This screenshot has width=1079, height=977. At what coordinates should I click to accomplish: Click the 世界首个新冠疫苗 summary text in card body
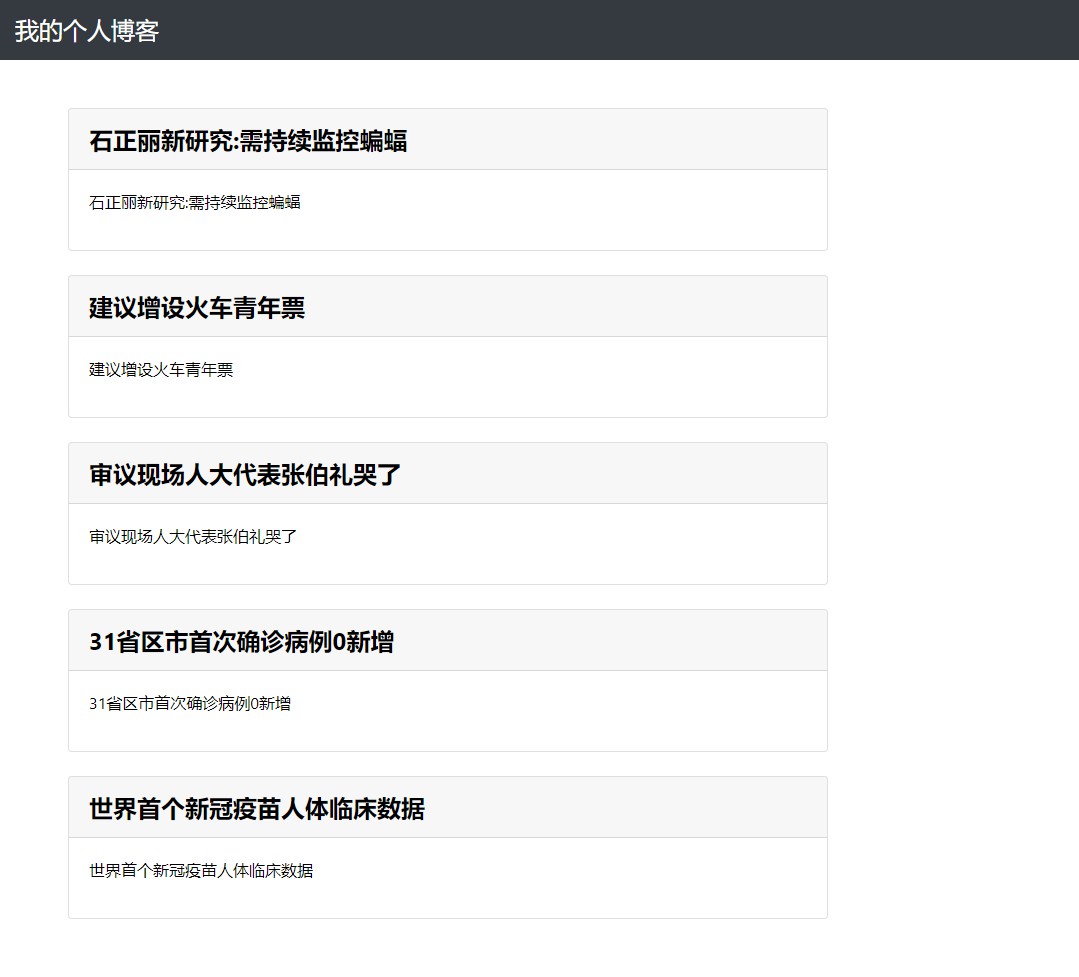coord(201,871)
